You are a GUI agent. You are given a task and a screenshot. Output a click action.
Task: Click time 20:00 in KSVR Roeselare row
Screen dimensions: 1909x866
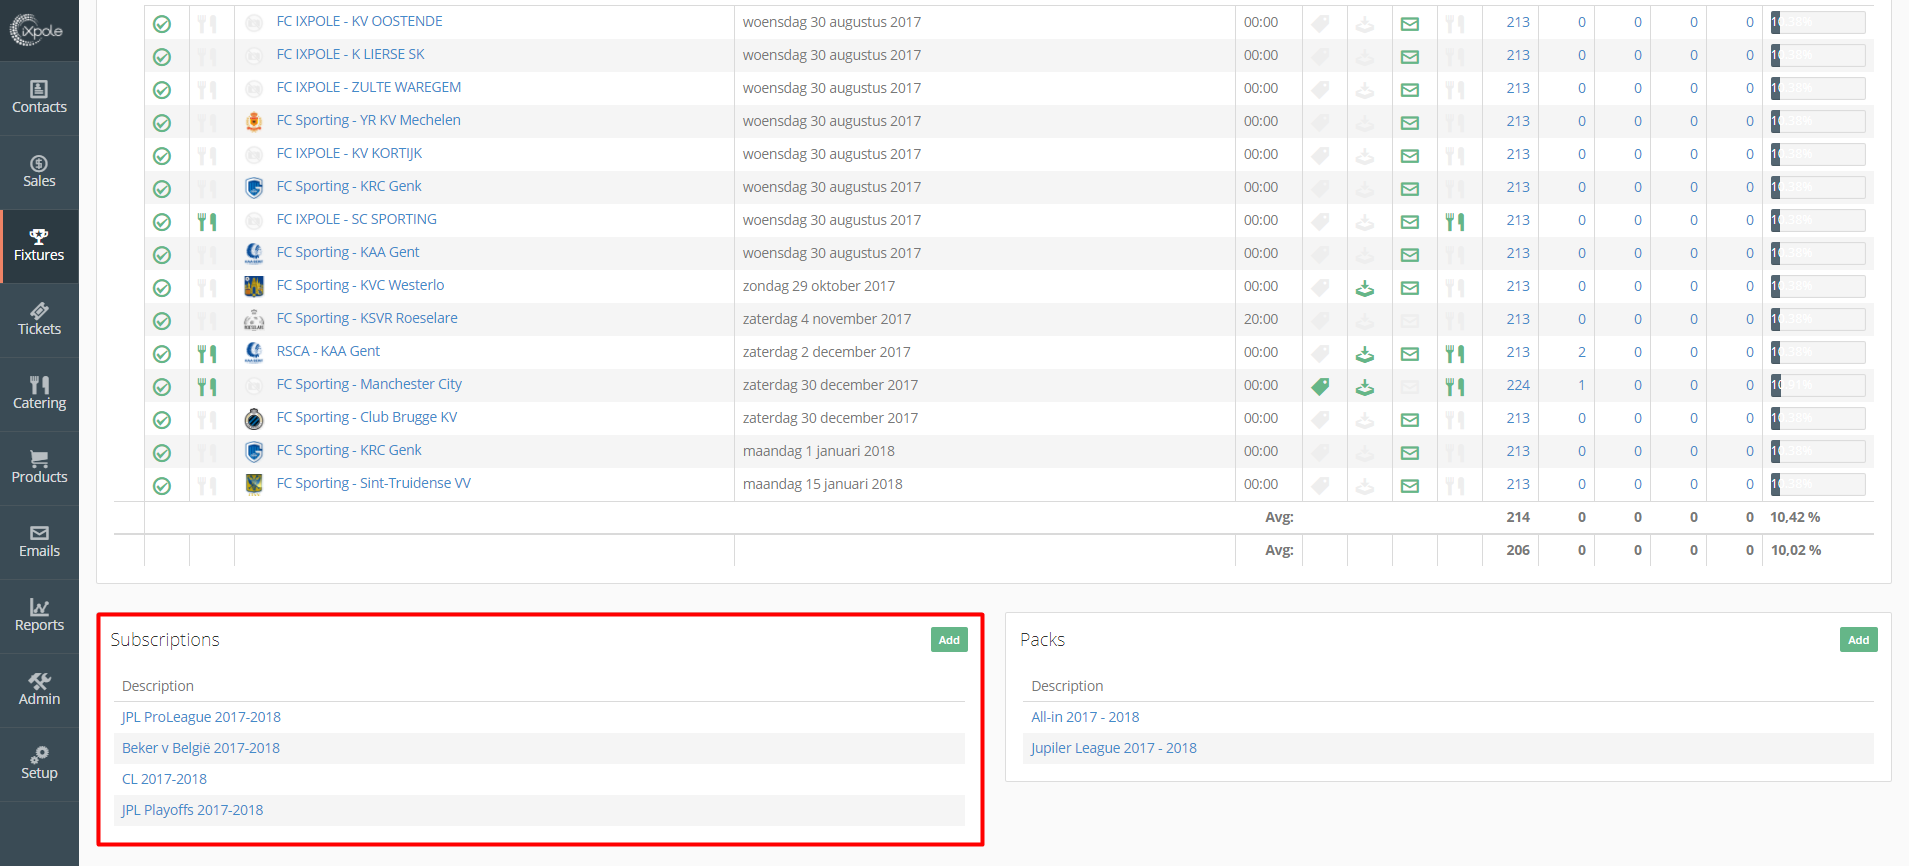(x=1261, y=319)
